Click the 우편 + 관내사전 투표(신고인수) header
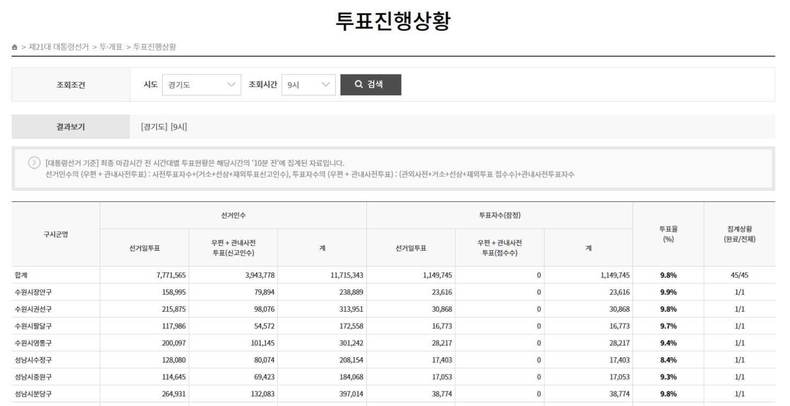The width and height of the screenshot is (790, 406). coord(233,248)
